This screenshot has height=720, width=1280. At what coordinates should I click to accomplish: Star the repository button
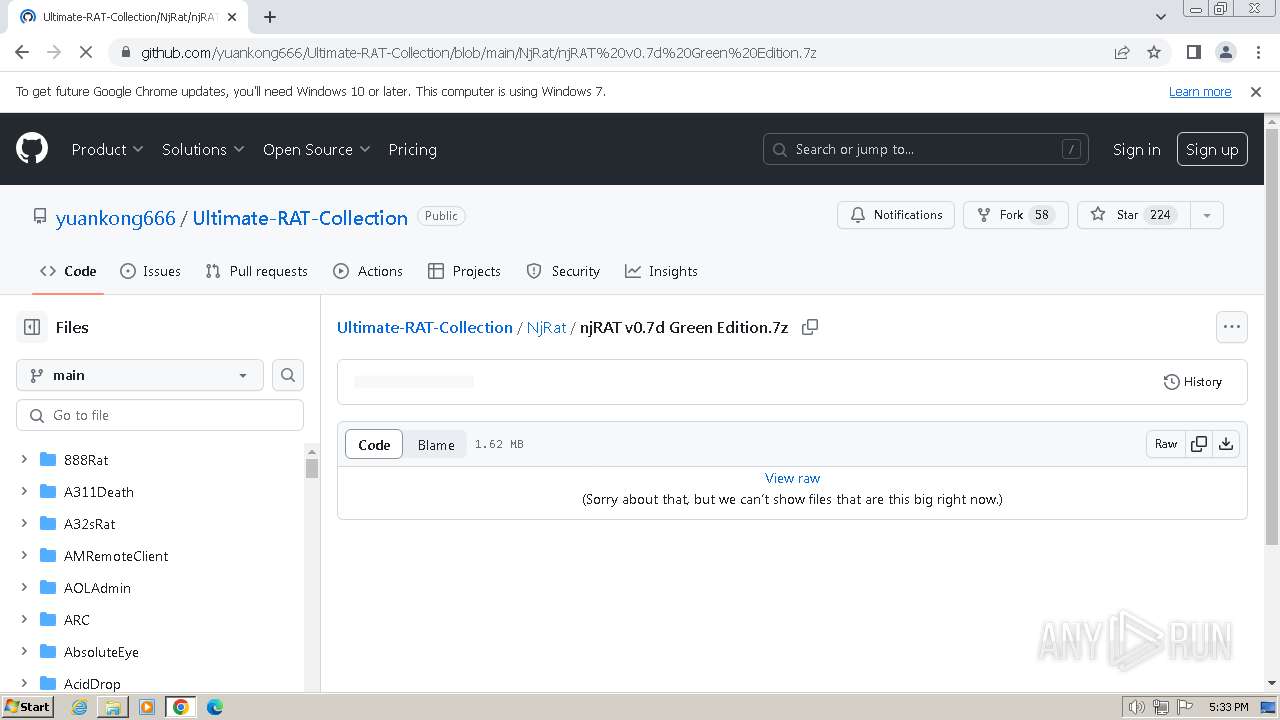pos(1133,215)
